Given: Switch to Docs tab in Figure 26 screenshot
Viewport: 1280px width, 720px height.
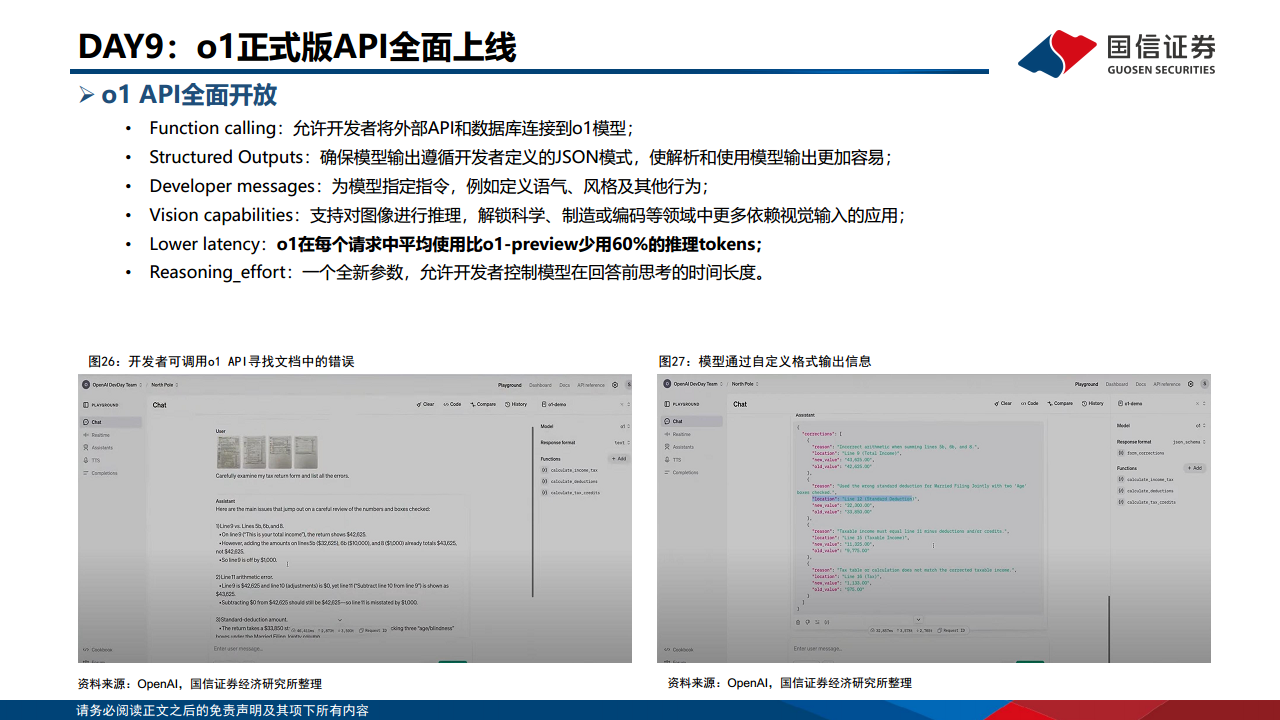Looking at the screenshot, I should click(x=564, y=385).
